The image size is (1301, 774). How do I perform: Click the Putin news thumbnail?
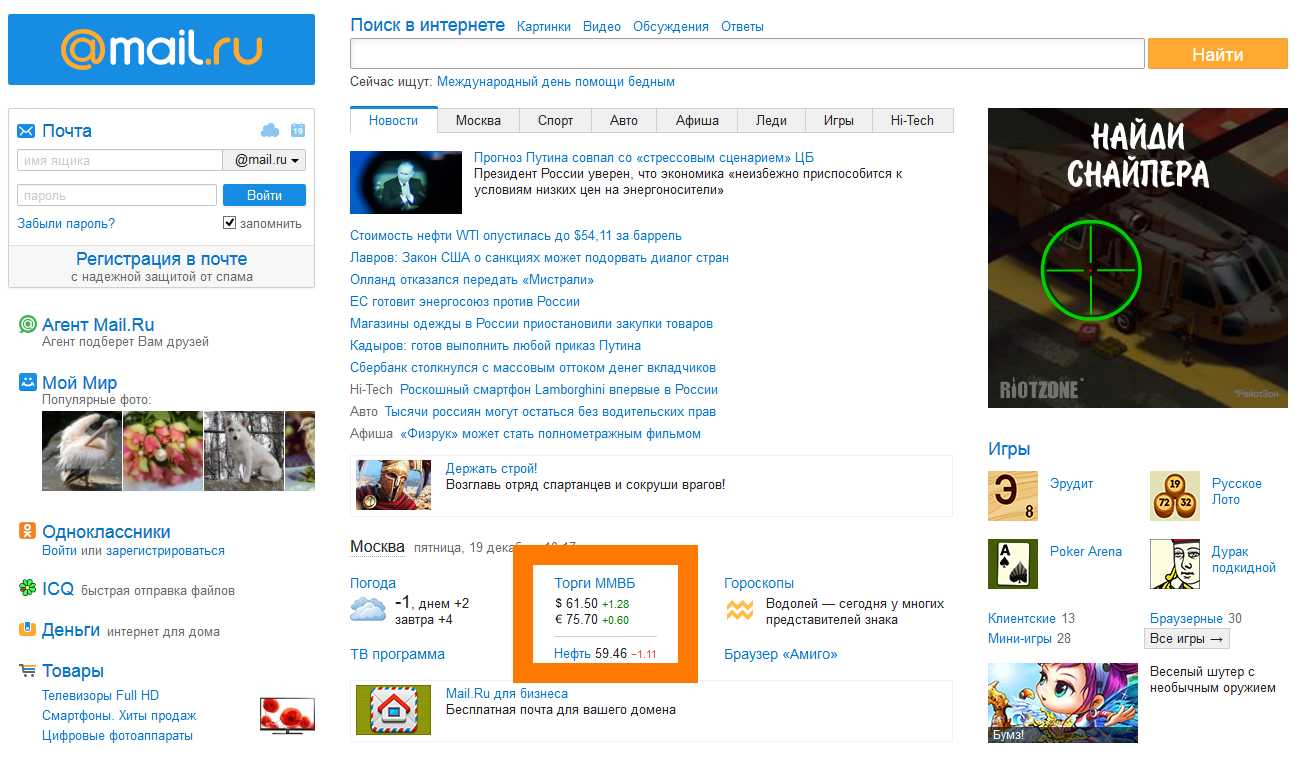406,182
